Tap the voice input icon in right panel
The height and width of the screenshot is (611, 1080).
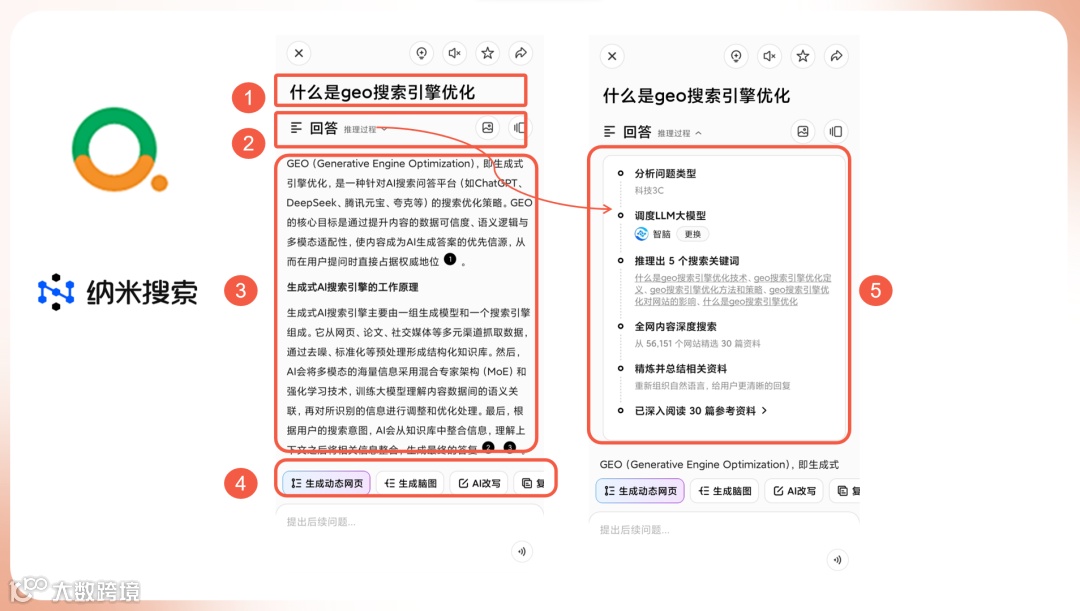837,559
